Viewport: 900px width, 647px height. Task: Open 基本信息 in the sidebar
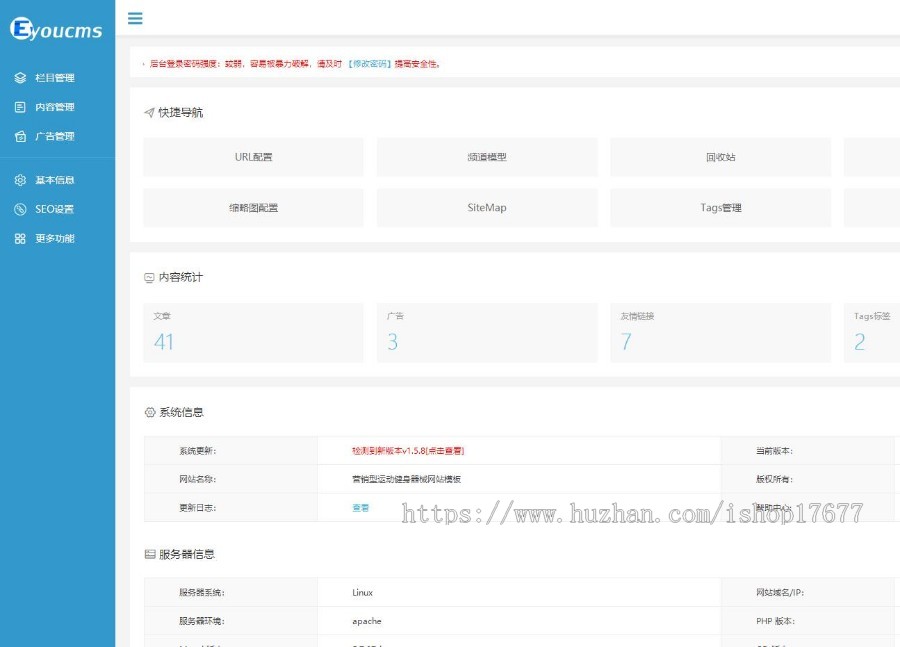click(57, 180)
